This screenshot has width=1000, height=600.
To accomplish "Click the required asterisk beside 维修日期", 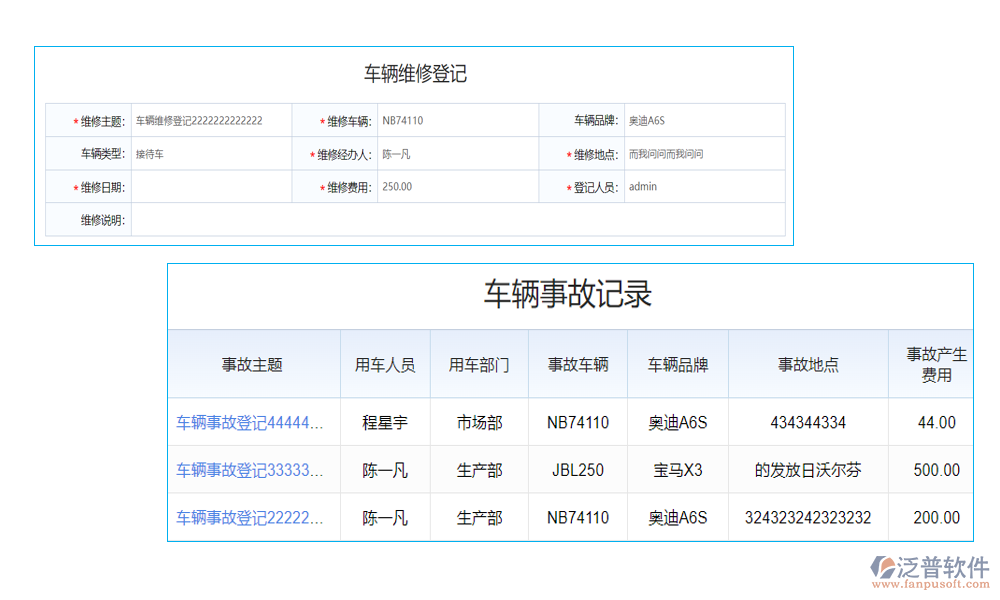I will 73,186.
